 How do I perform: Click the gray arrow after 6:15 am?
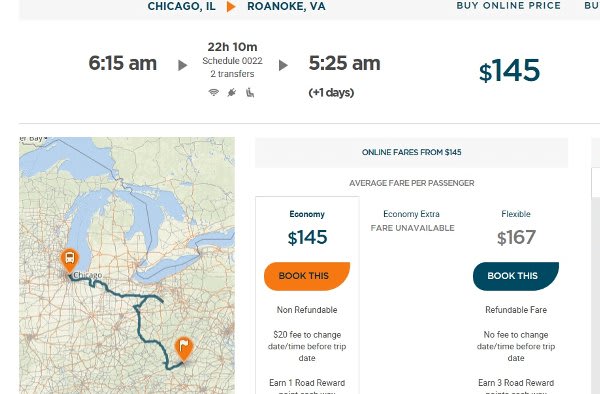pyautogui.click(x=183, y=65)
